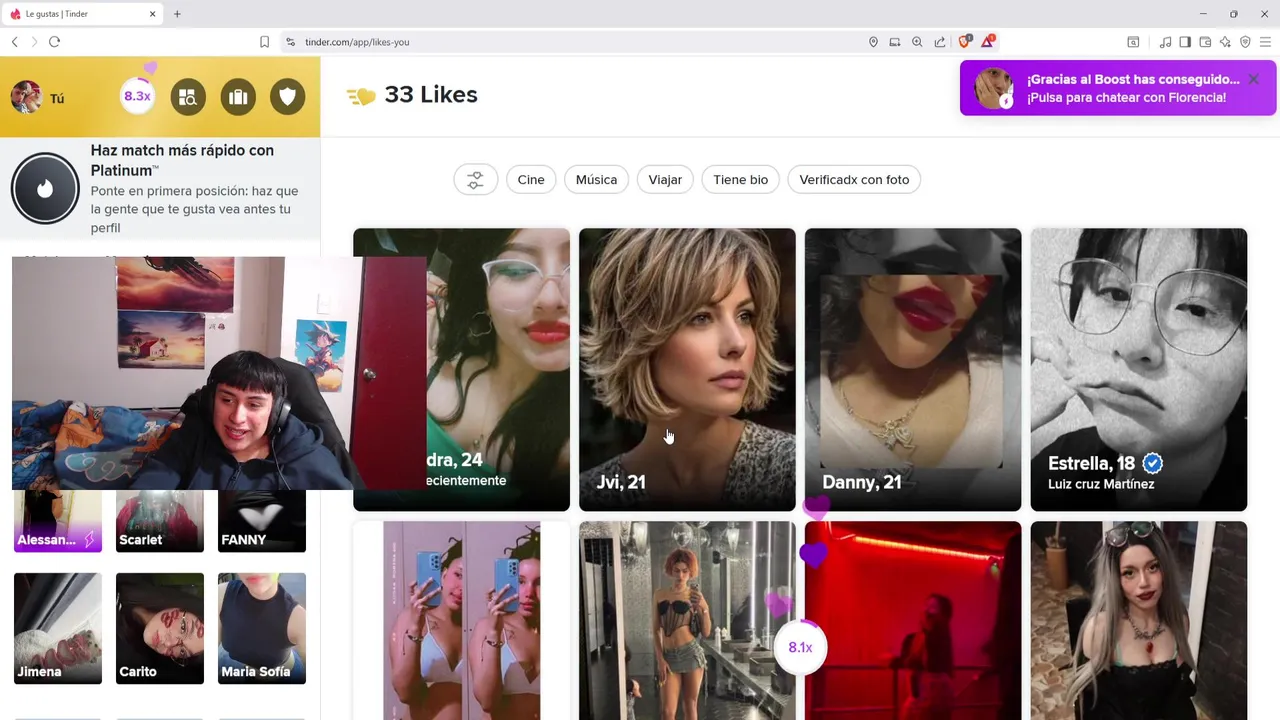The width and height of the screenshot is (1280, 720).
Task: Open the Safety shield icon
Action: click(x=288, y=97)
